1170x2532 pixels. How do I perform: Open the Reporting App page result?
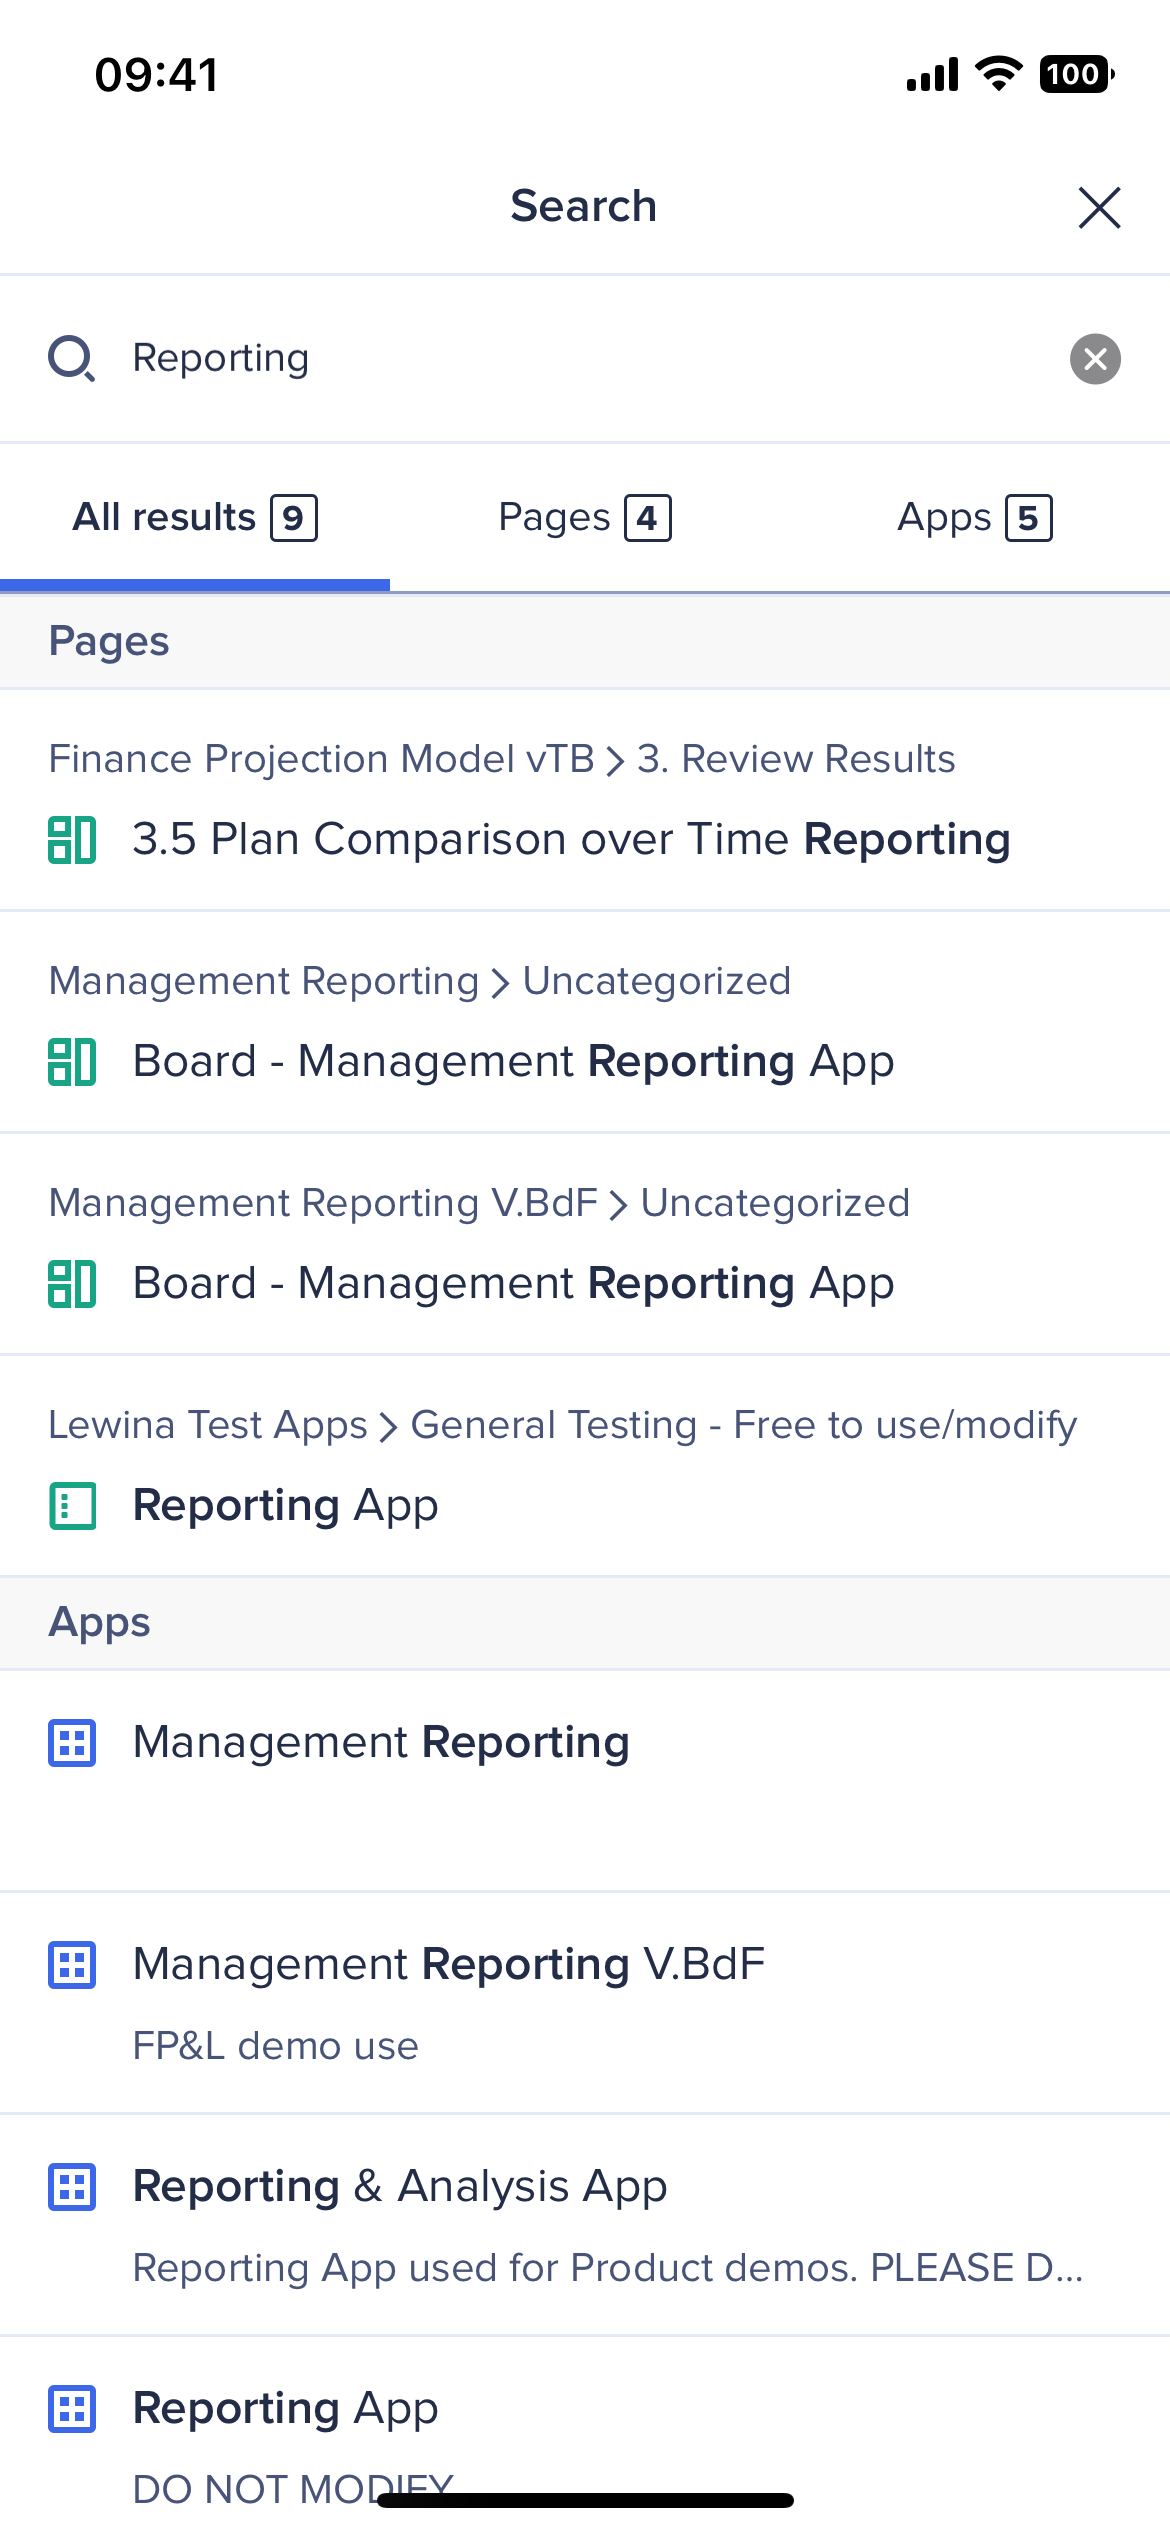(585, 1466)
